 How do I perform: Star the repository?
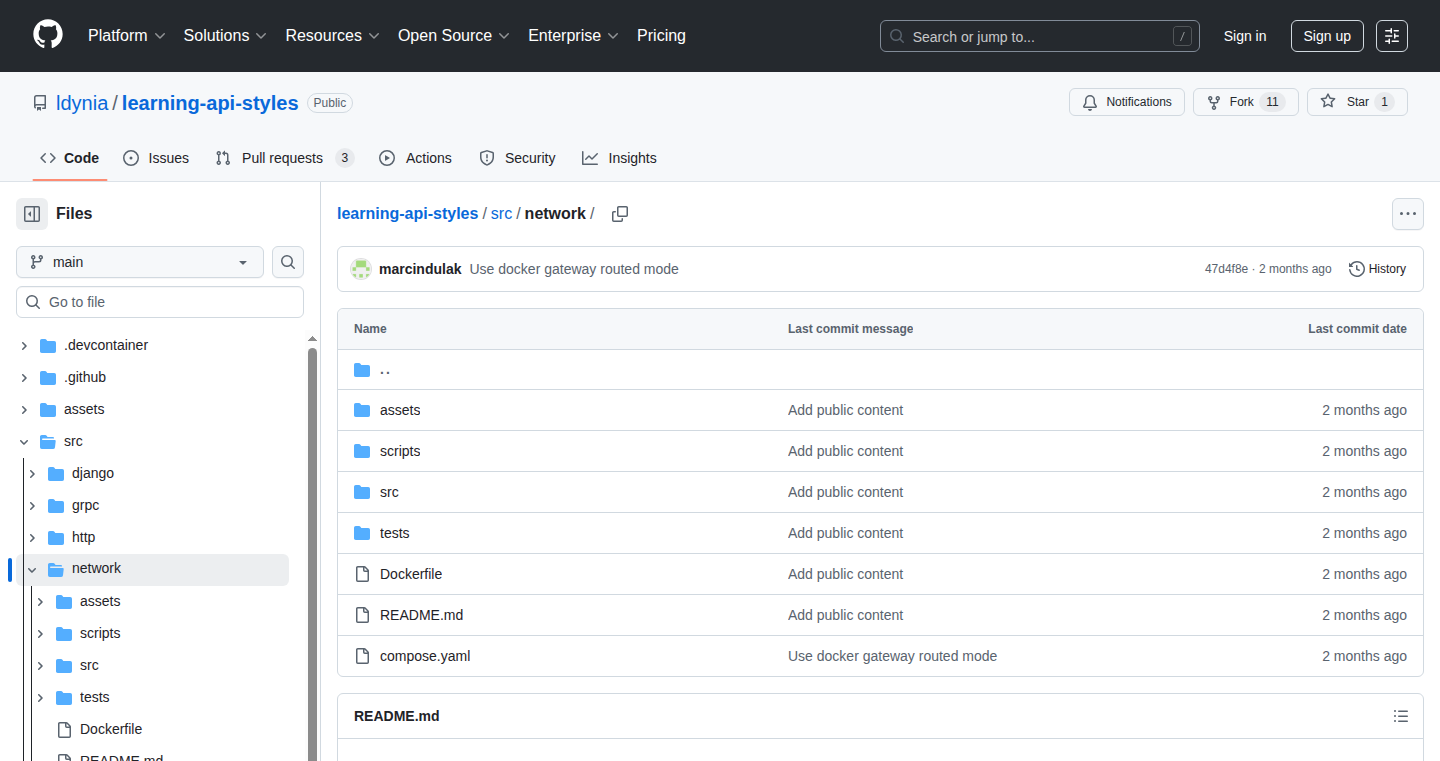click(1357, 102)
